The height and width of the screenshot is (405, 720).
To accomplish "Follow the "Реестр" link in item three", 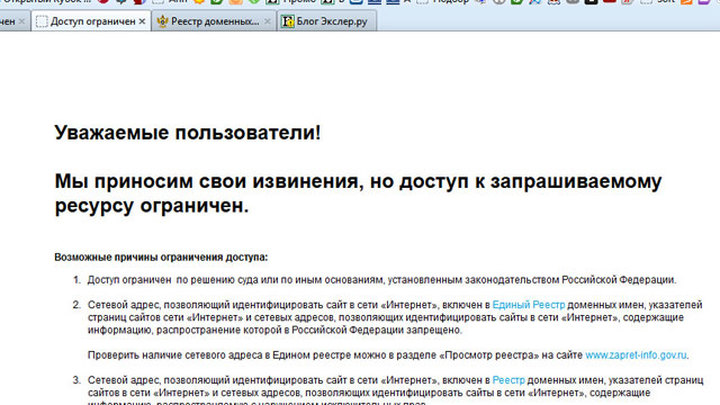I will coord(508,380).
